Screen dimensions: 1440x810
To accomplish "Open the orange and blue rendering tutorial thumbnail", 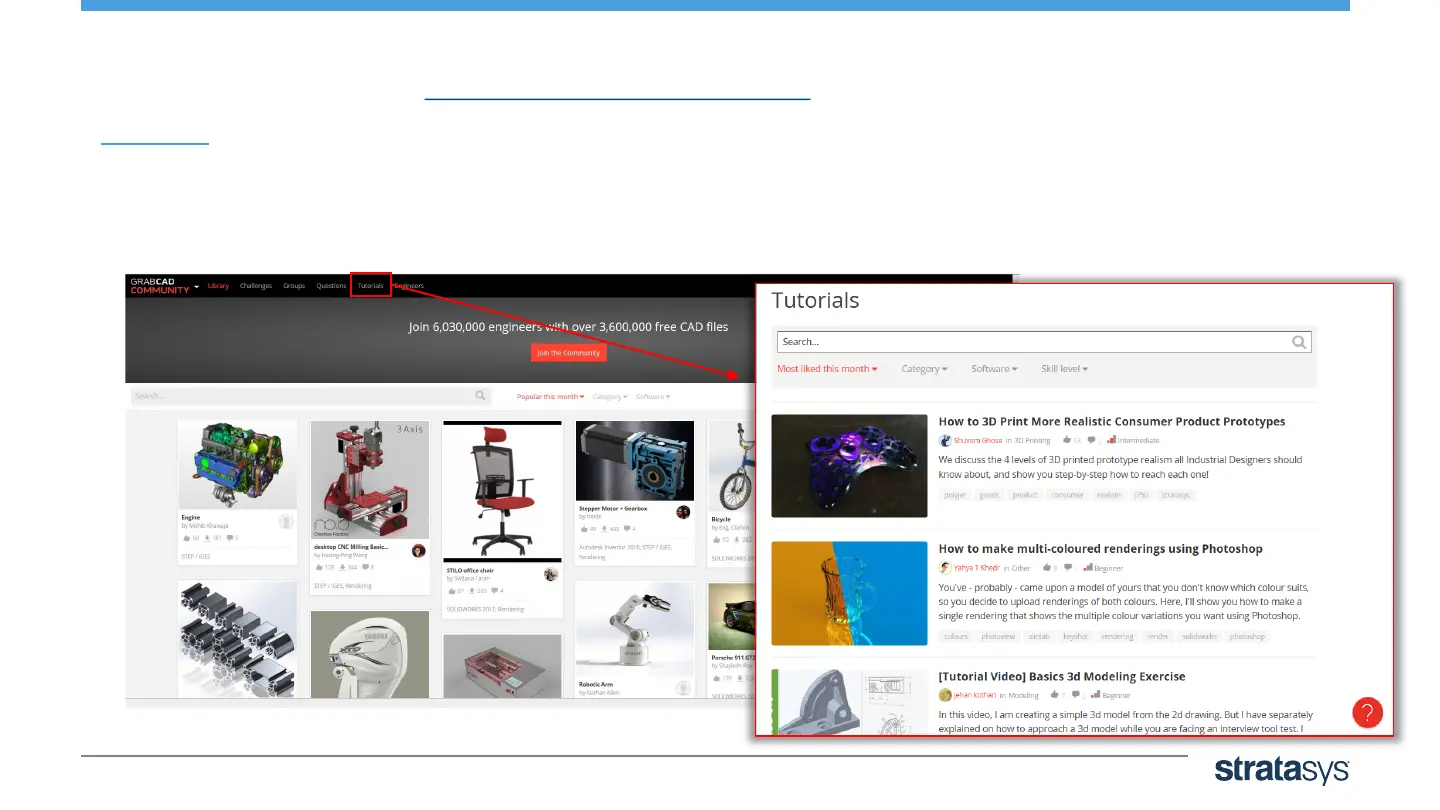I will click(x=849, y=593).
